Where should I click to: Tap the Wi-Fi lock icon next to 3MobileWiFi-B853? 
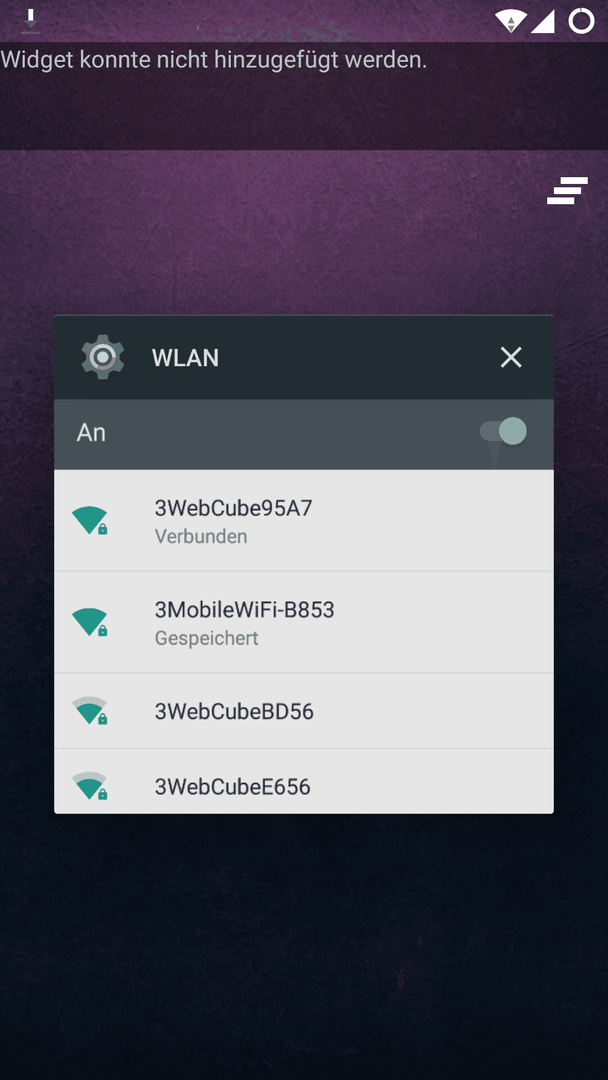click(90, 623)
